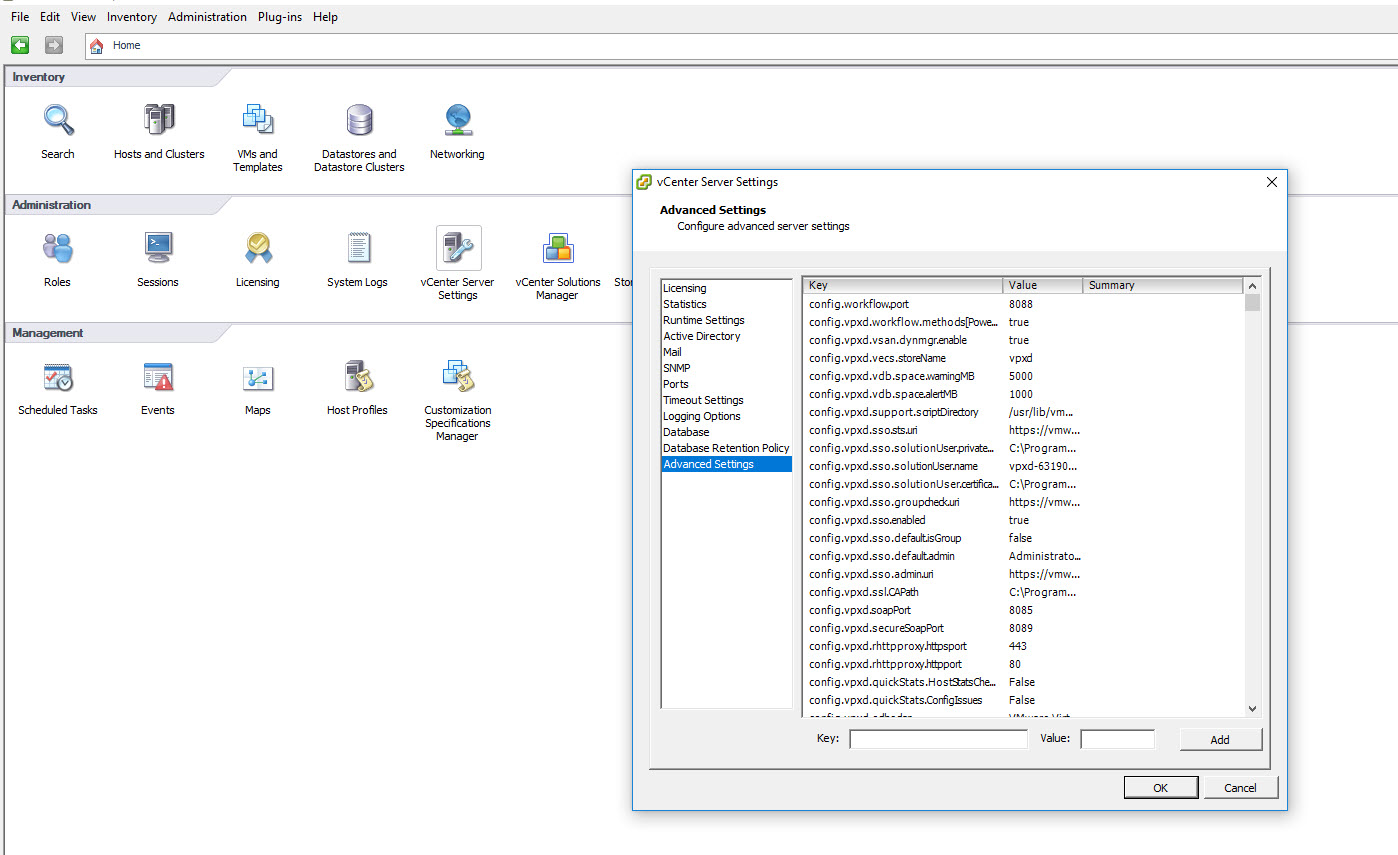Image resolution: width=1398 pixels, height=855 pixels.
Task: Click OK in vCenter Server Settings
Action: tap(1160, 788)
